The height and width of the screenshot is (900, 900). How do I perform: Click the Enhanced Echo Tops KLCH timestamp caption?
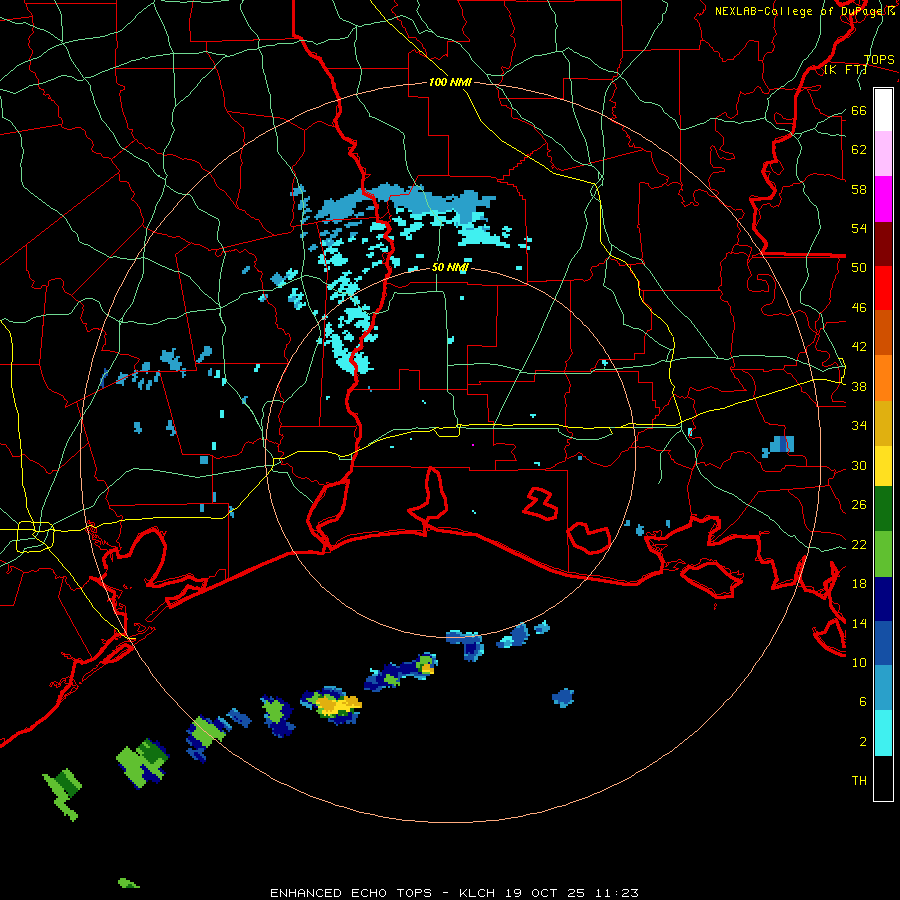click(x=454, y=893)
